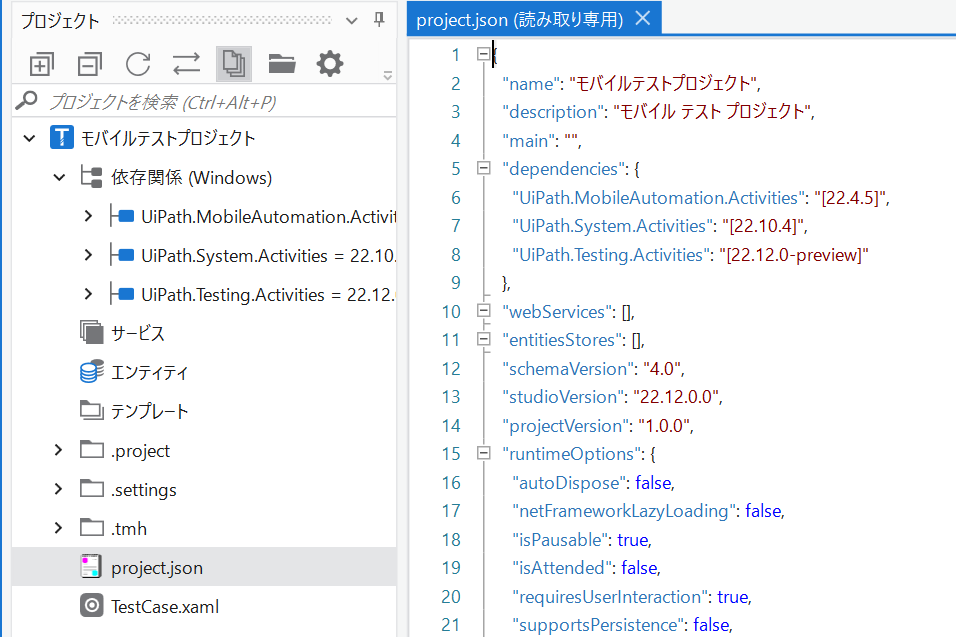Click the "isAttended" key text
The image size is (956, 637).
click(563, 568)
